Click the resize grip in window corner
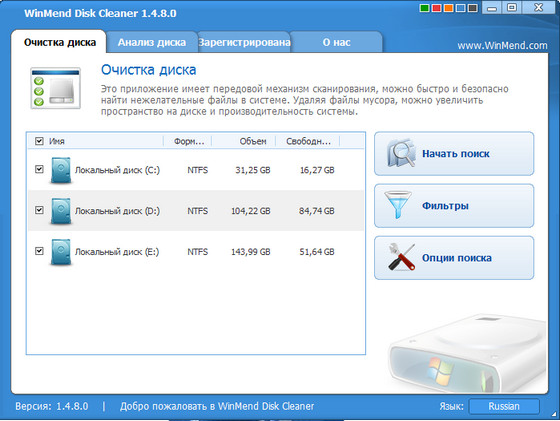This screenshot has height=421, width=560. (555, 415)
